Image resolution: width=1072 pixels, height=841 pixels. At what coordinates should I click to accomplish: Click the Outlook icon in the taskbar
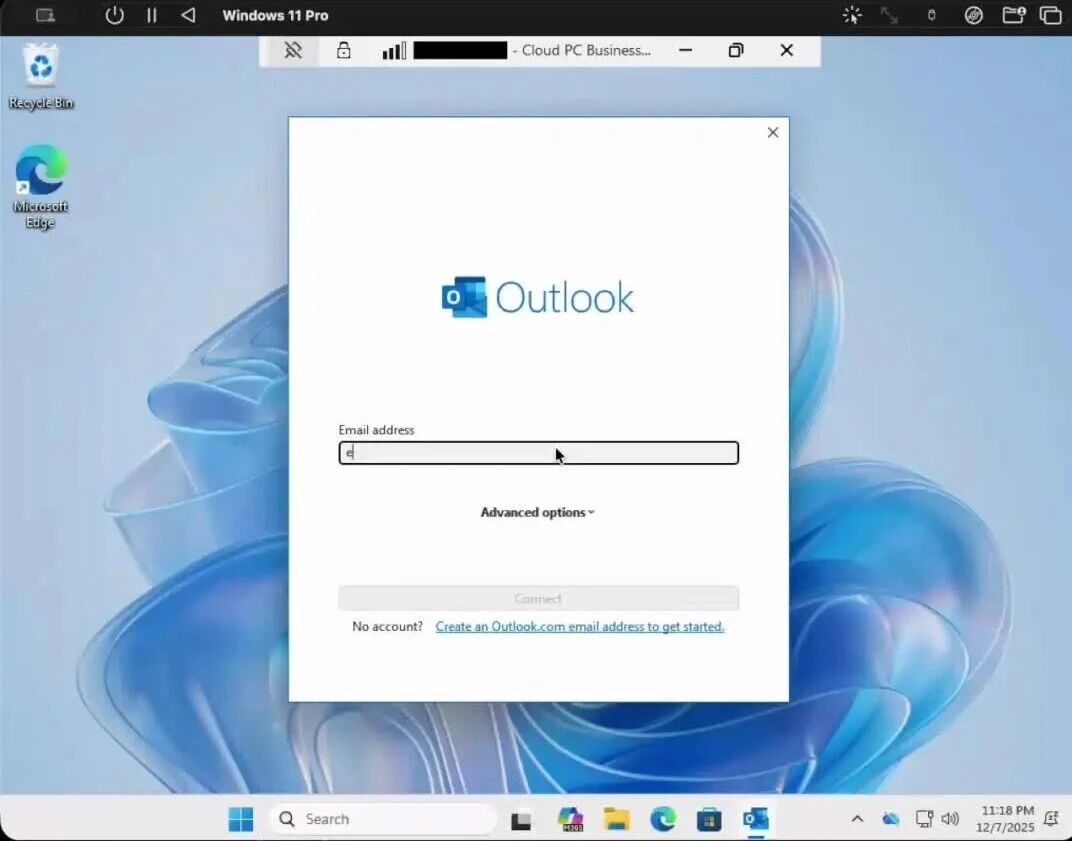(x=755, y=818)
